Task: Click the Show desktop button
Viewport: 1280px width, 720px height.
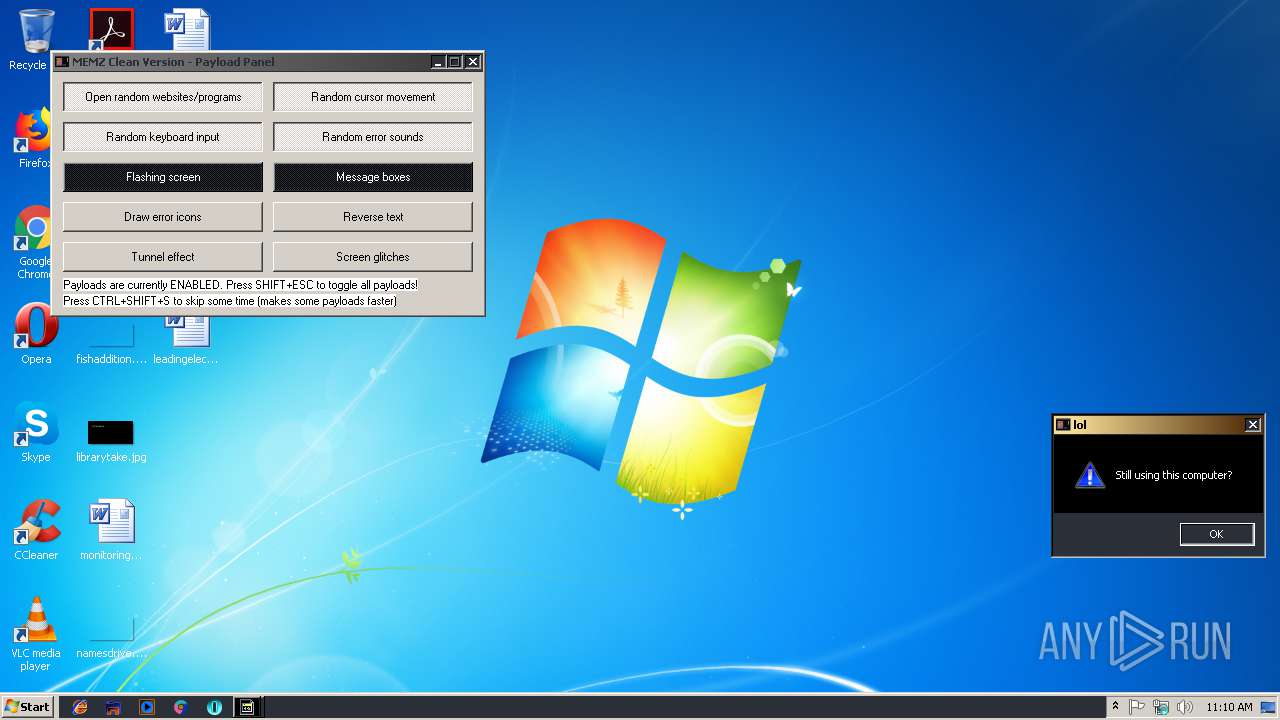Action: (1269, 707)
